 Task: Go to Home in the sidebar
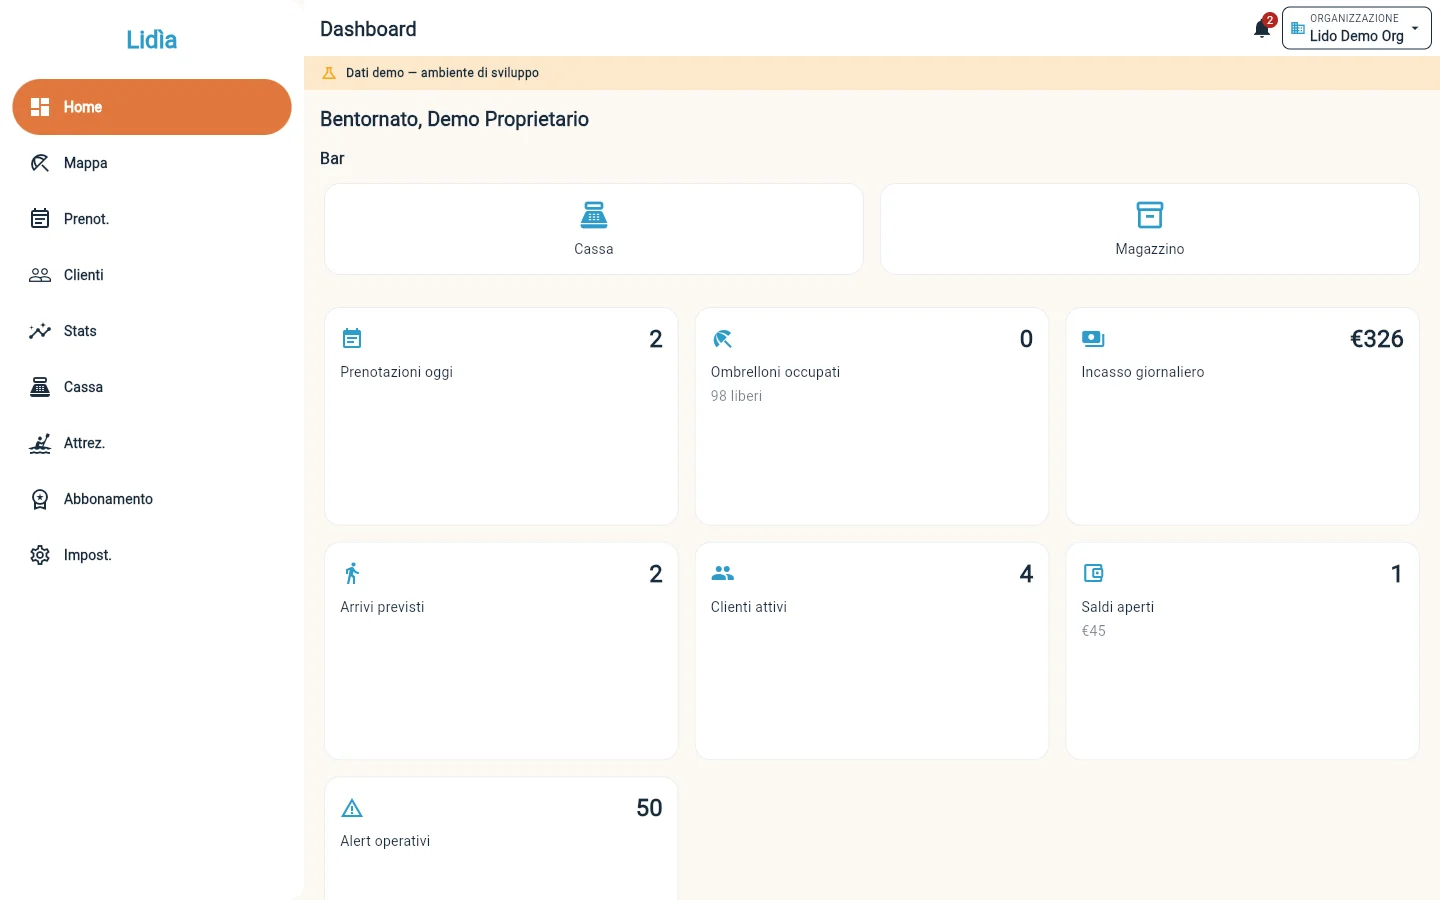[x=152, y=107]
